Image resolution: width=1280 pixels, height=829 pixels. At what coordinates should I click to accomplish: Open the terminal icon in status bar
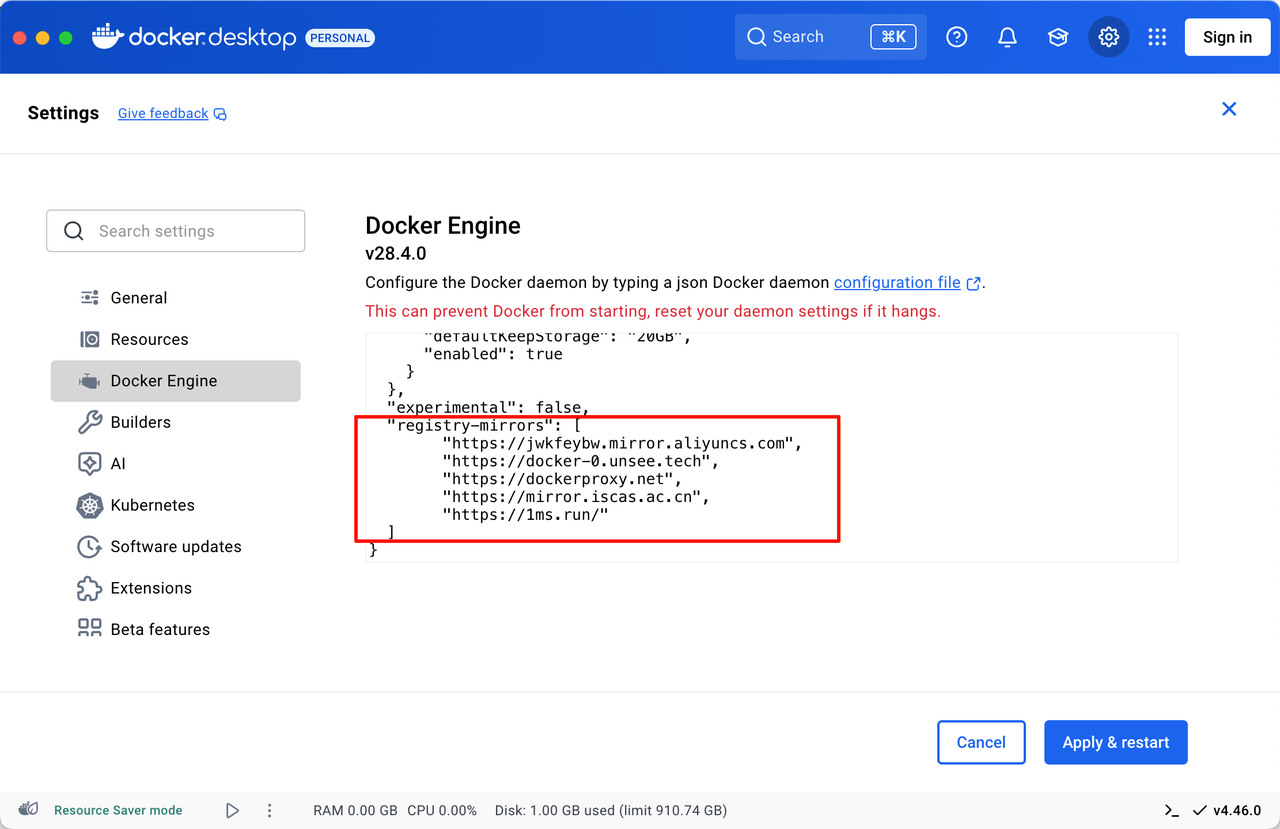[1171, 810]
